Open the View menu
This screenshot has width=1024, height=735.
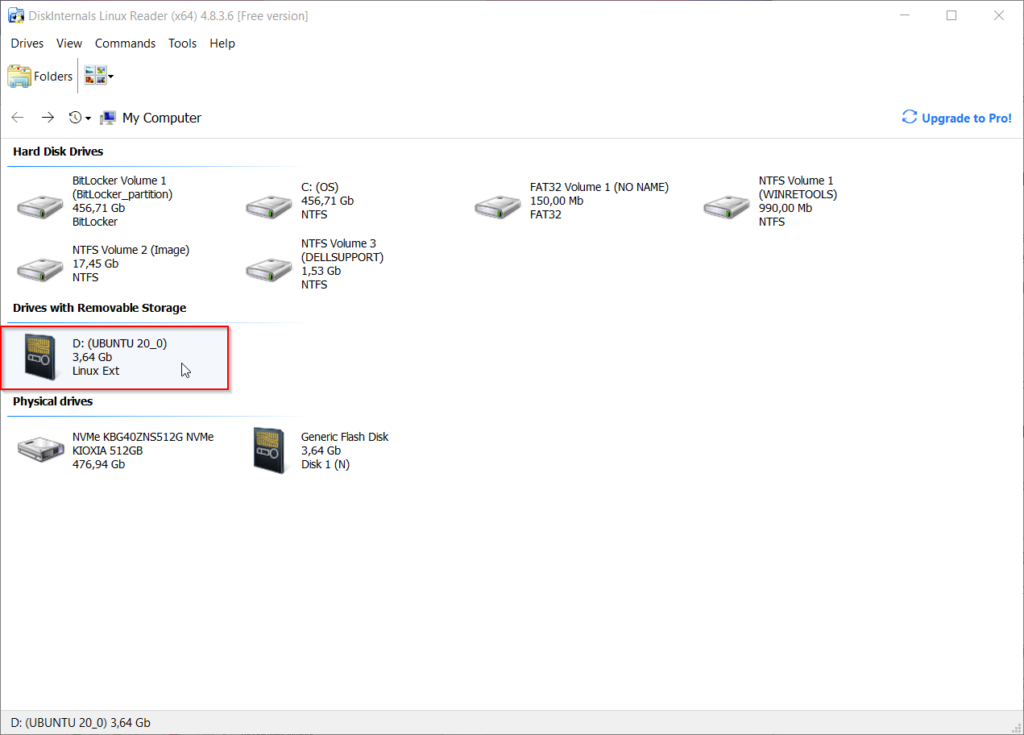[x=69, y=43]
